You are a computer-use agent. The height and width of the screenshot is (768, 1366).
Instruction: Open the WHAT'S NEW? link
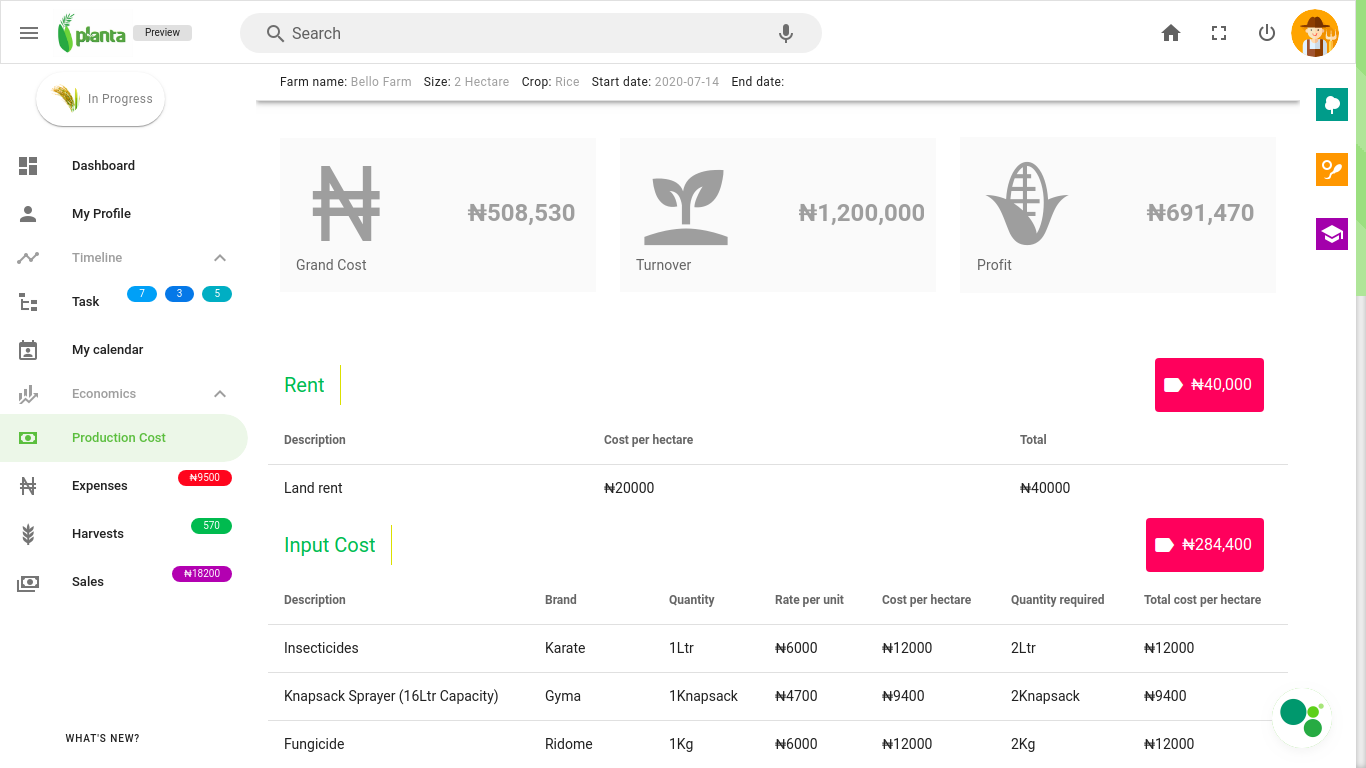[x=103, y=739]
